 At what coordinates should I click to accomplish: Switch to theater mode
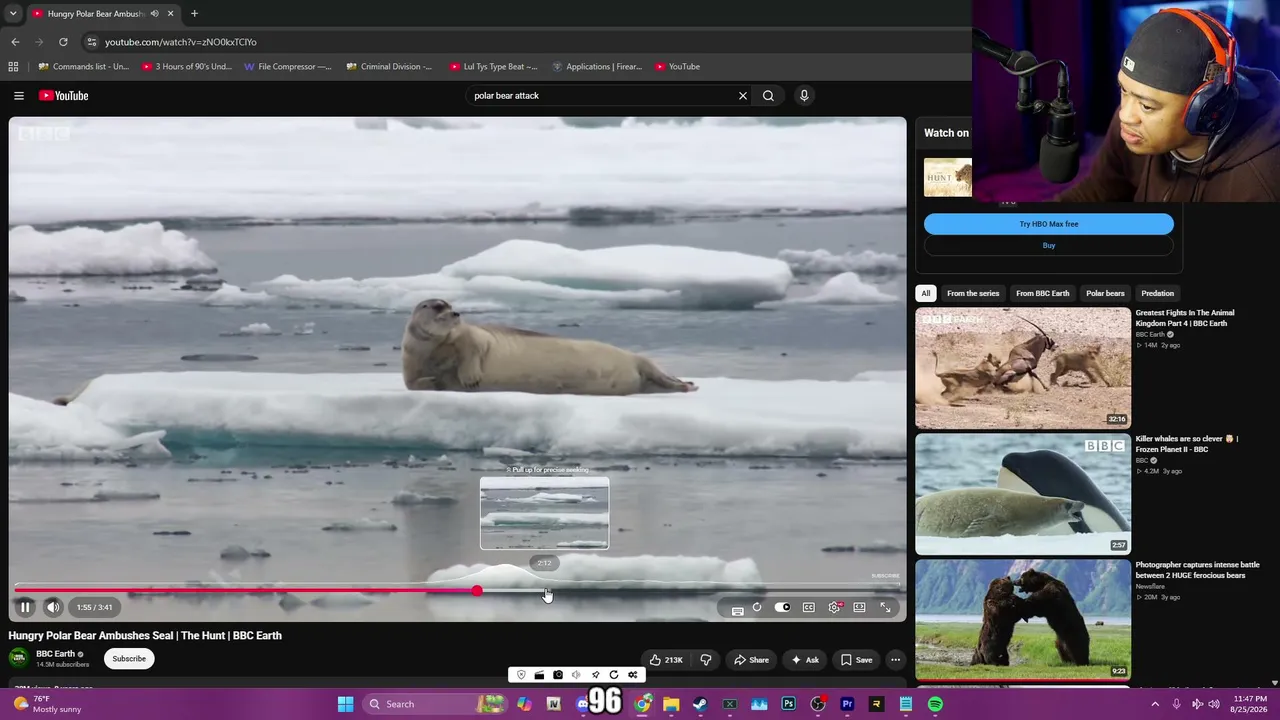tap(859, 607)
